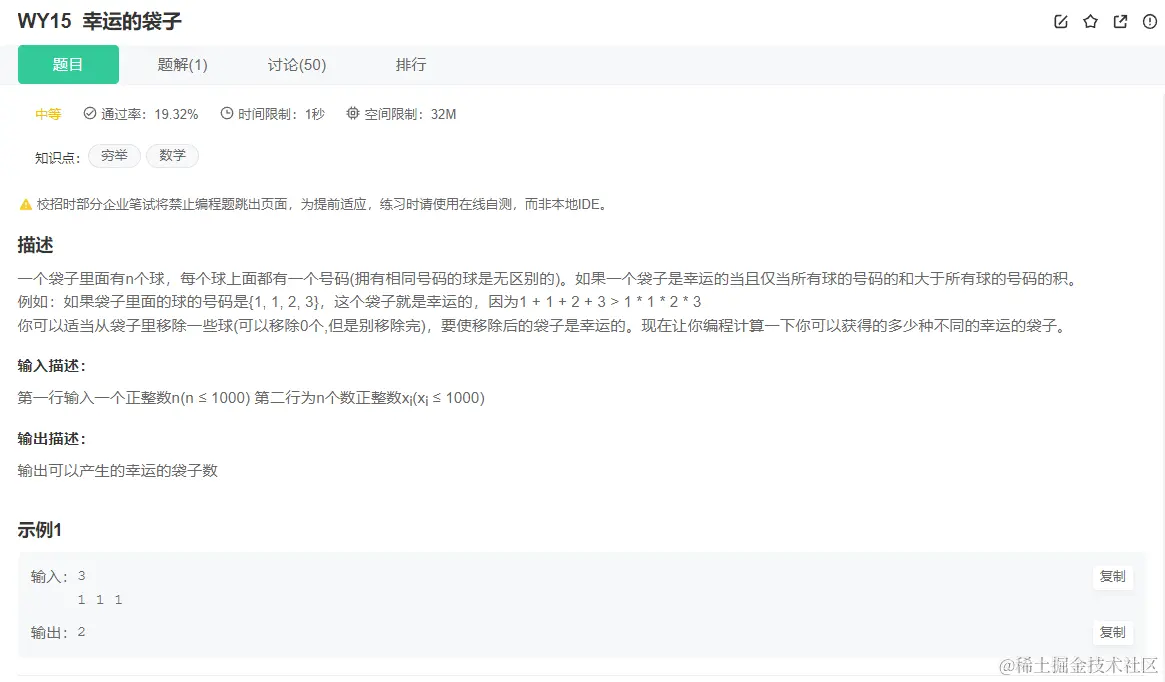Click the 输出可以产生的幸运的袋子数 text

(x=117, y=470)
